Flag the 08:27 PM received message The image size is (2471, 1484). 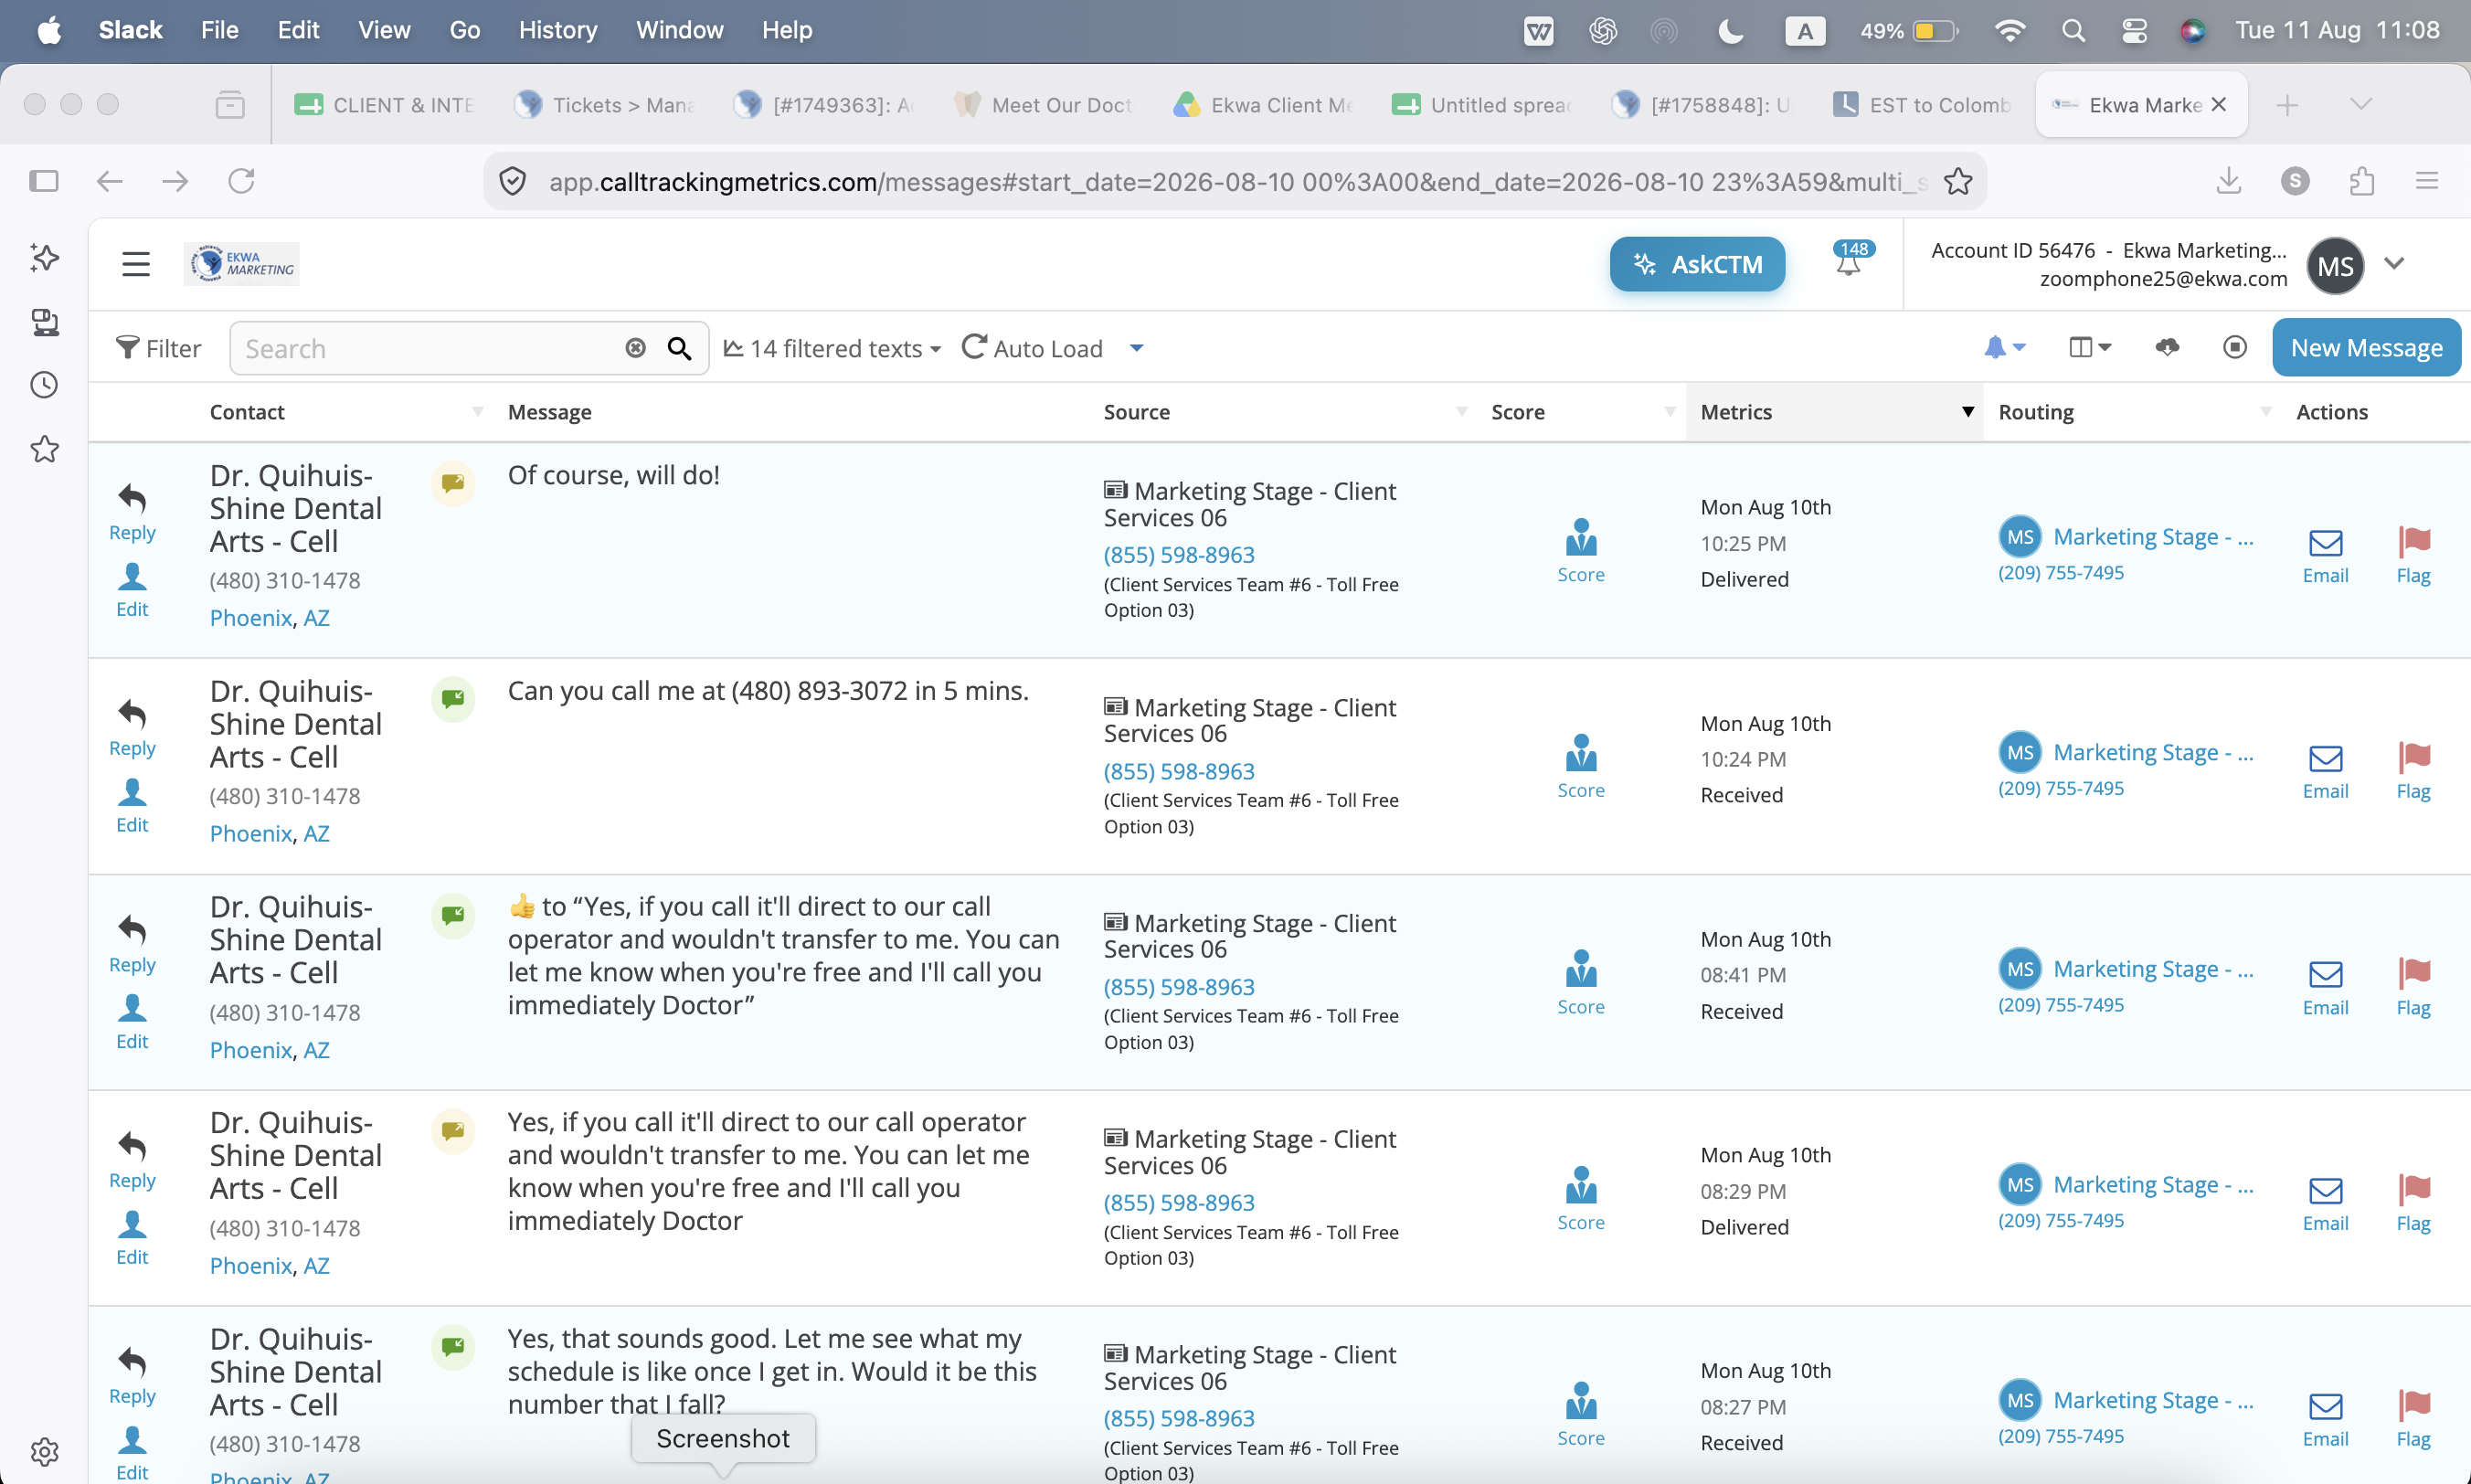2413,1421
